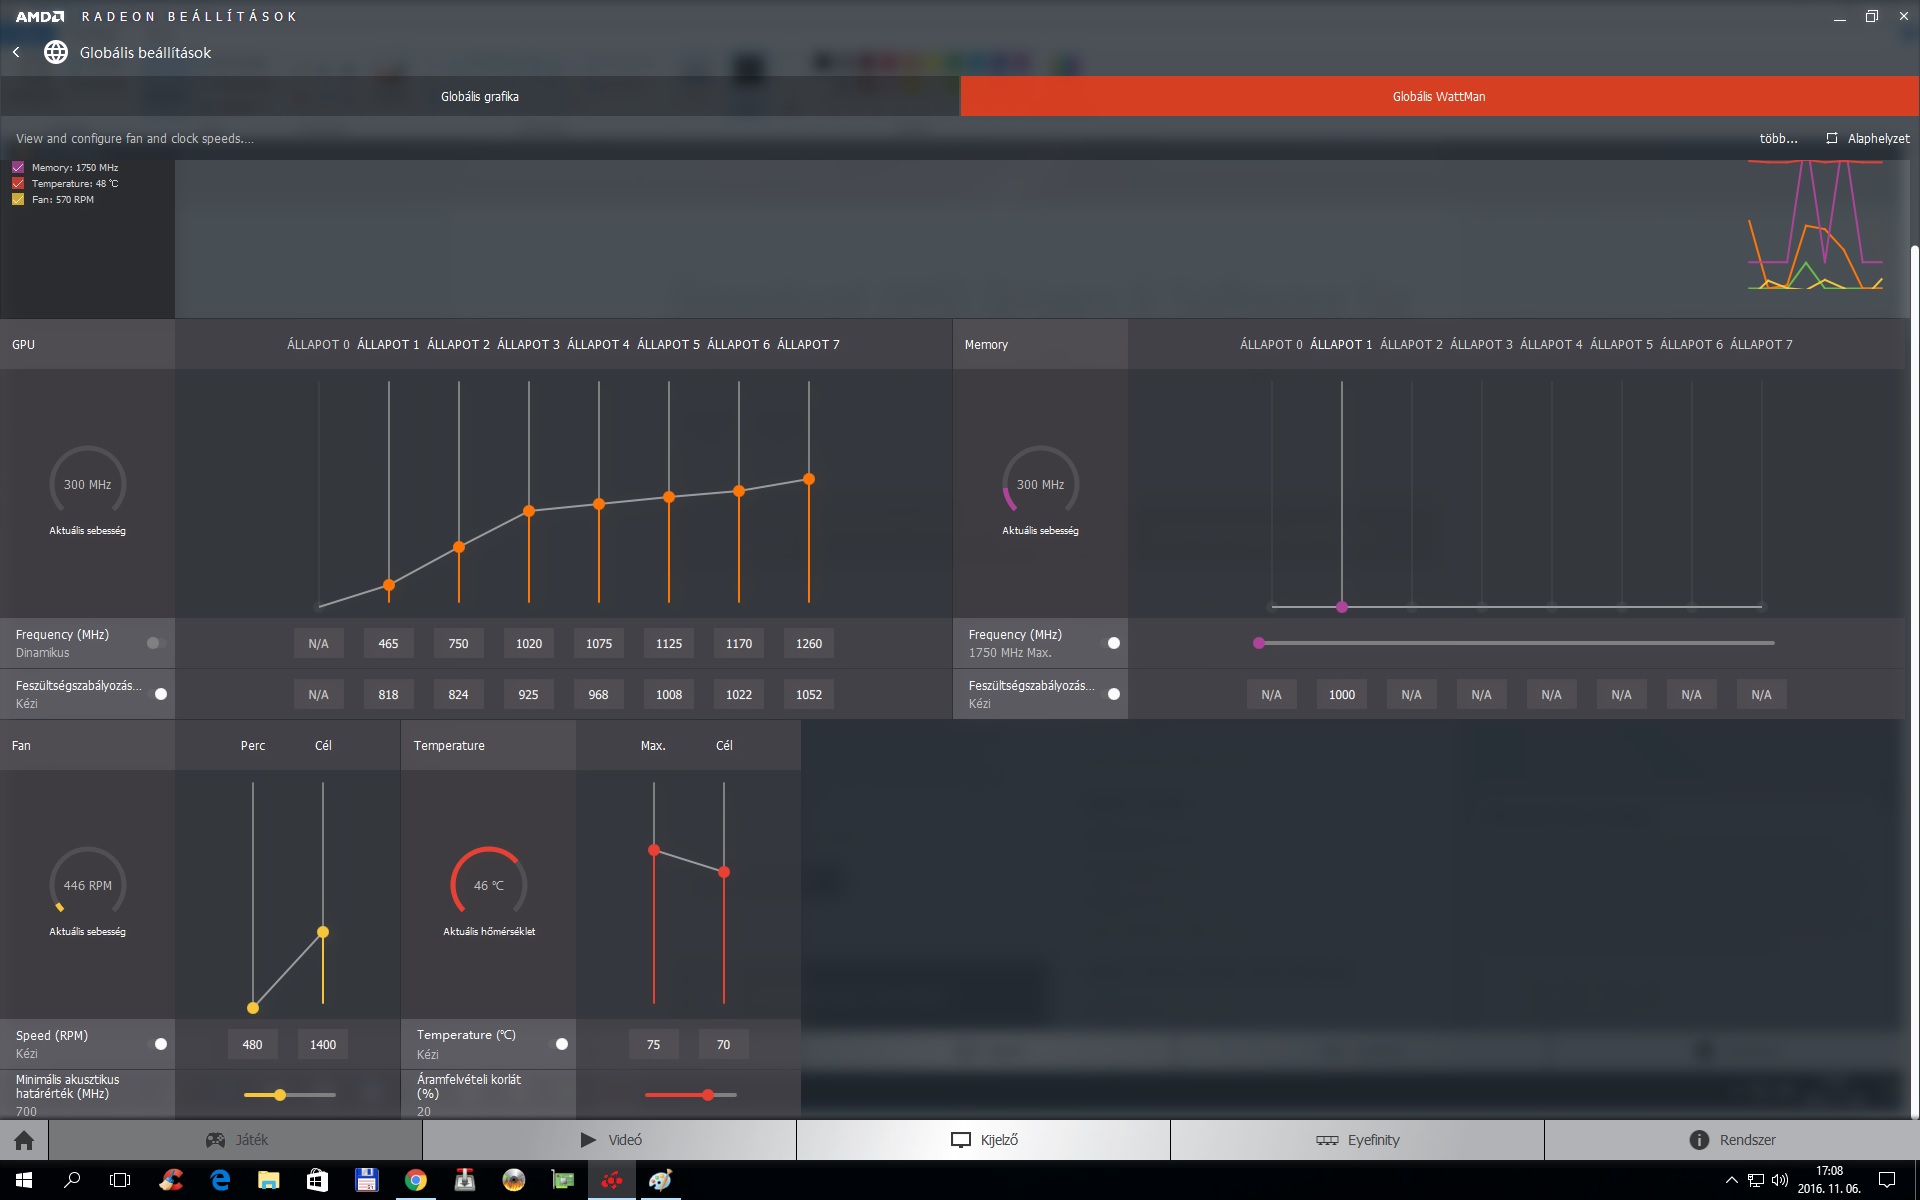Open the Kijelző display tab

coord(984,1140)
